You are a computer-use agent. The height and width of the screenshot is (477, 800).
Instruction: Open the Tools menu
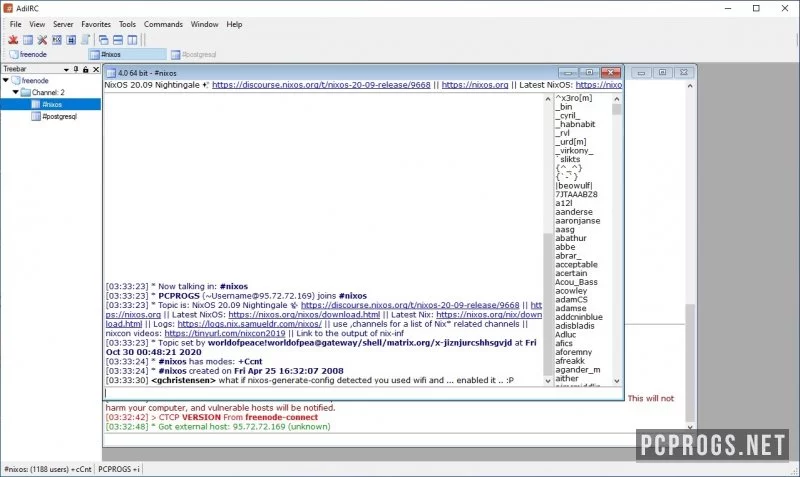pyautogui.click(x=127, y=24)
